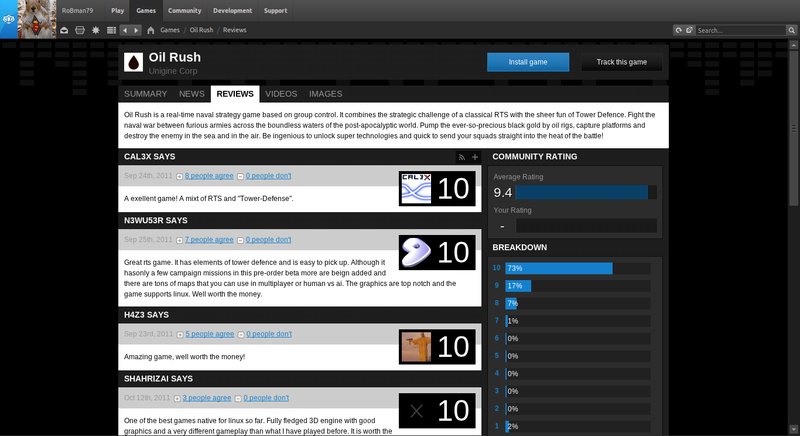The image size is (800, 436).
Task: Click SHAHRIZAI's X avatar image
Action: [416, 411]
